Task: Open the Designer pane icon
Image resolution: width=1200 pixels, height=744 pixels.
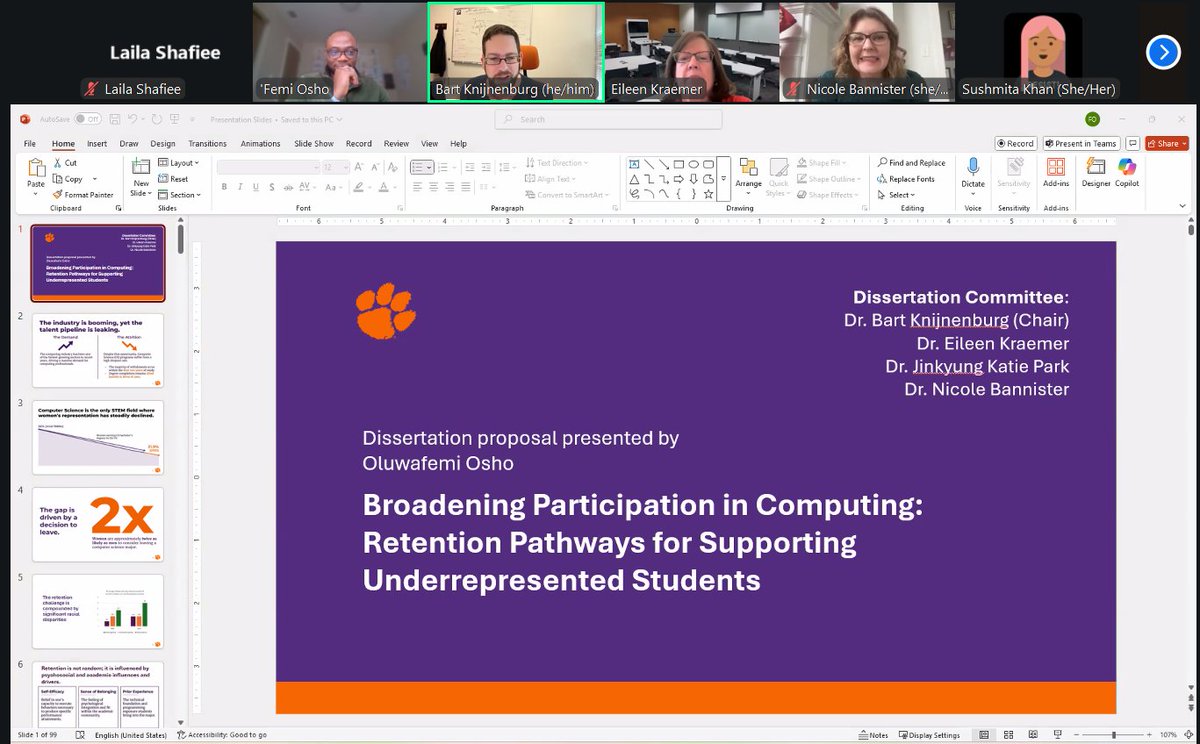Action: pyautogui.click(x=1096, y=167)
